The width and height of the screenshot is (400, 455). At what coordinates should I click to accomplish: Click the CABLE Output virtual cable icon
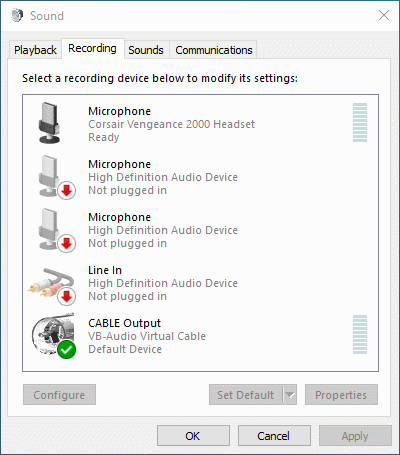pyautogui.click(x=53, y=335)
